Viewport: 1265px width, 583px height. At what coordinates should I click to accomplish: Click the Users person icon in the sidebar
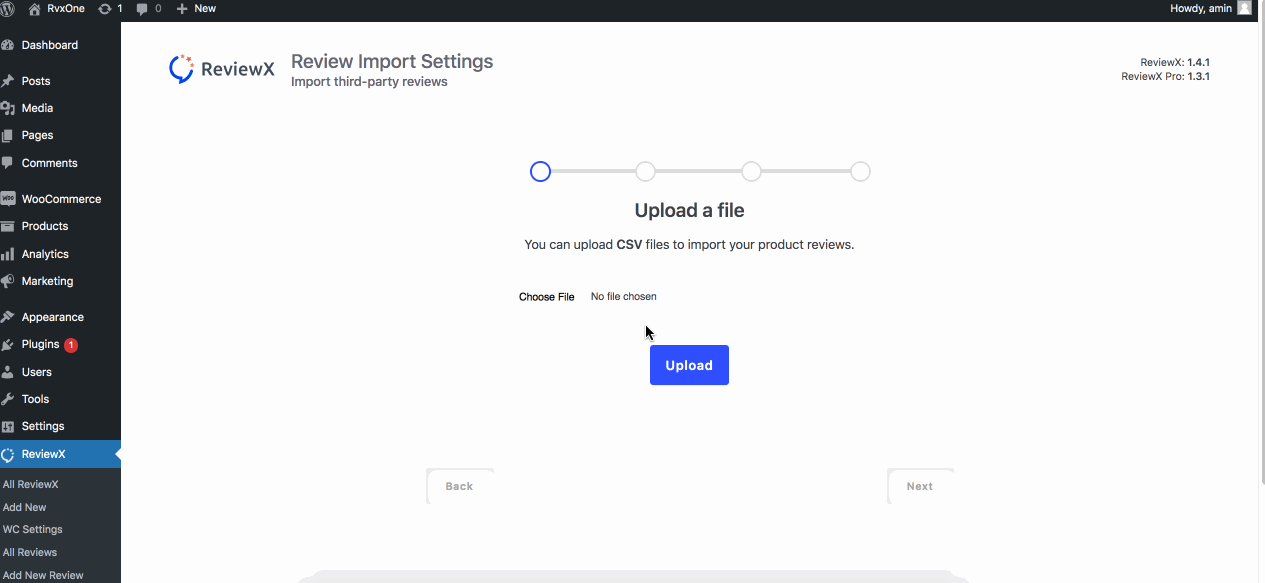(8, 372)
